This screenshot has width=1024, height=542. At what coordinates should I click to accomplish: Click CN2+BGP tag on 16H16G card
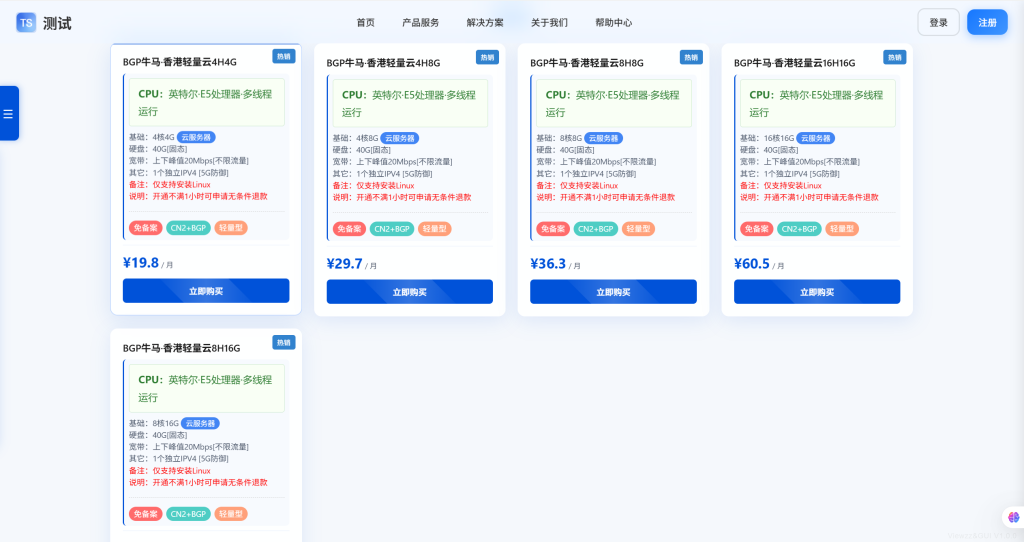799,229
